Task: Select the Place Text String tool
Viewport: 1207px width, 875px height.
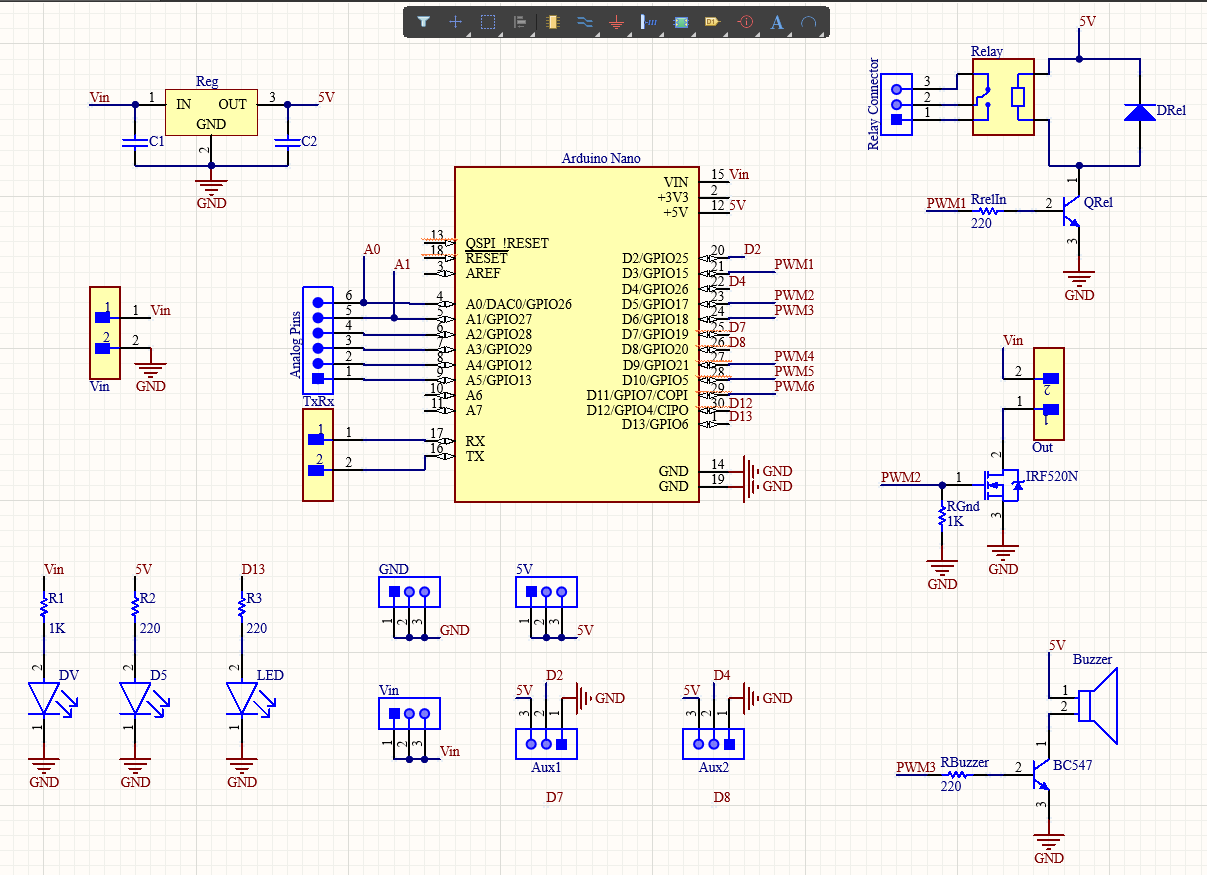Action: tap(776, 21)
